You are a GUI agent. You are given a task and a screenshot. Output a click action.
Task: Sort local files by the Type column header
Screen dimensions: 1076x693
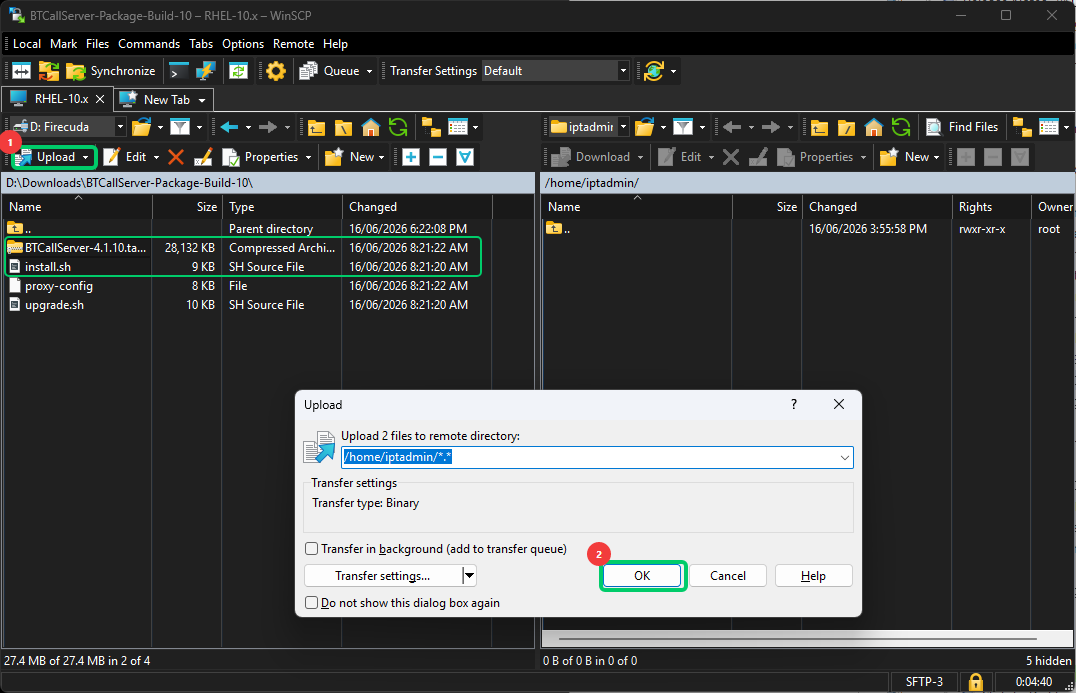coord(281,207)
